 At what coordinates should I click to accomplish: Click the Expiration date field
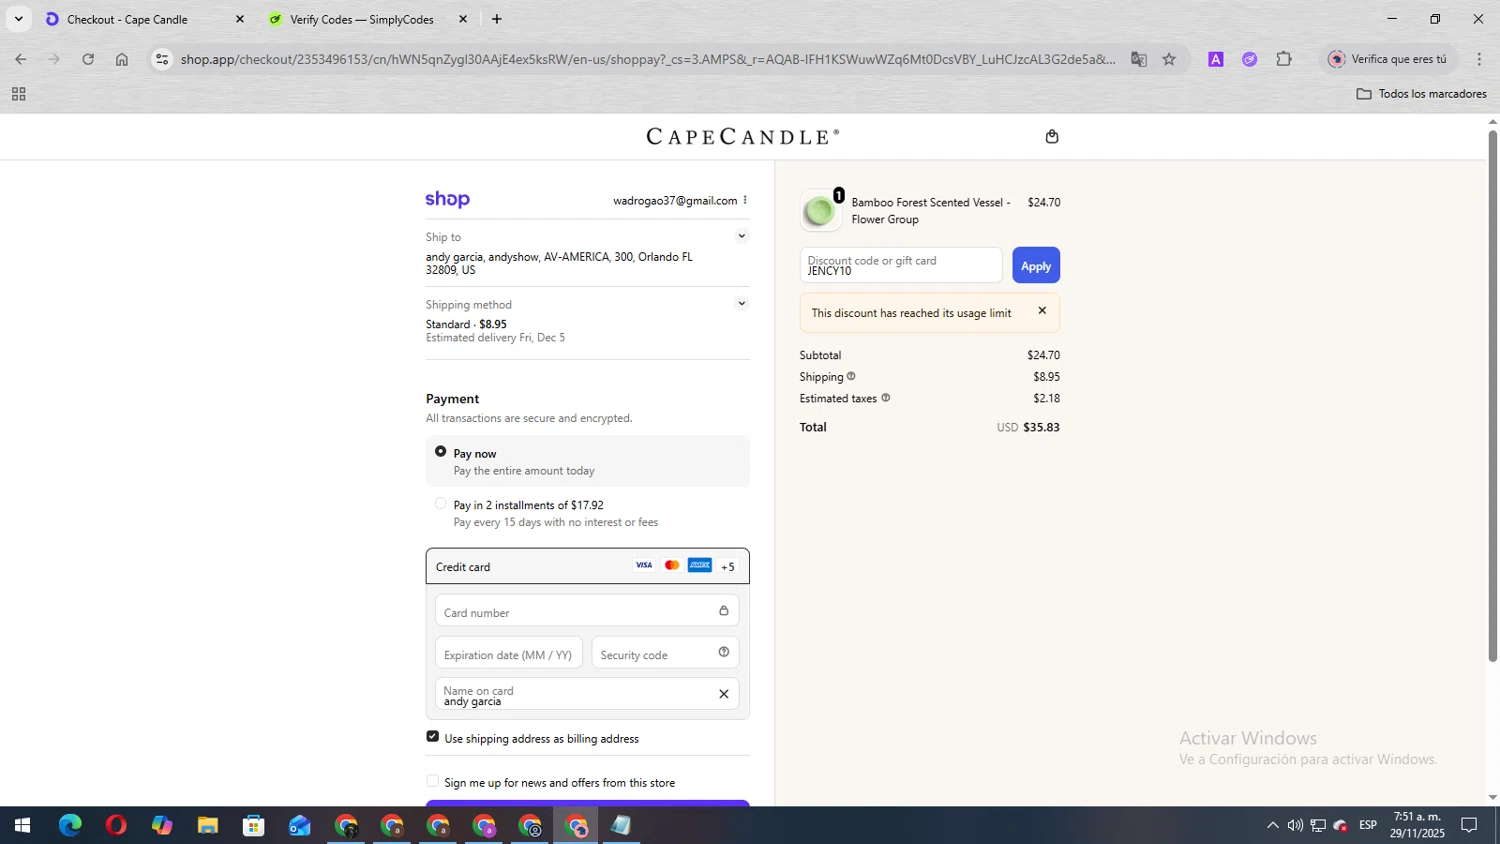click(509, 653)
